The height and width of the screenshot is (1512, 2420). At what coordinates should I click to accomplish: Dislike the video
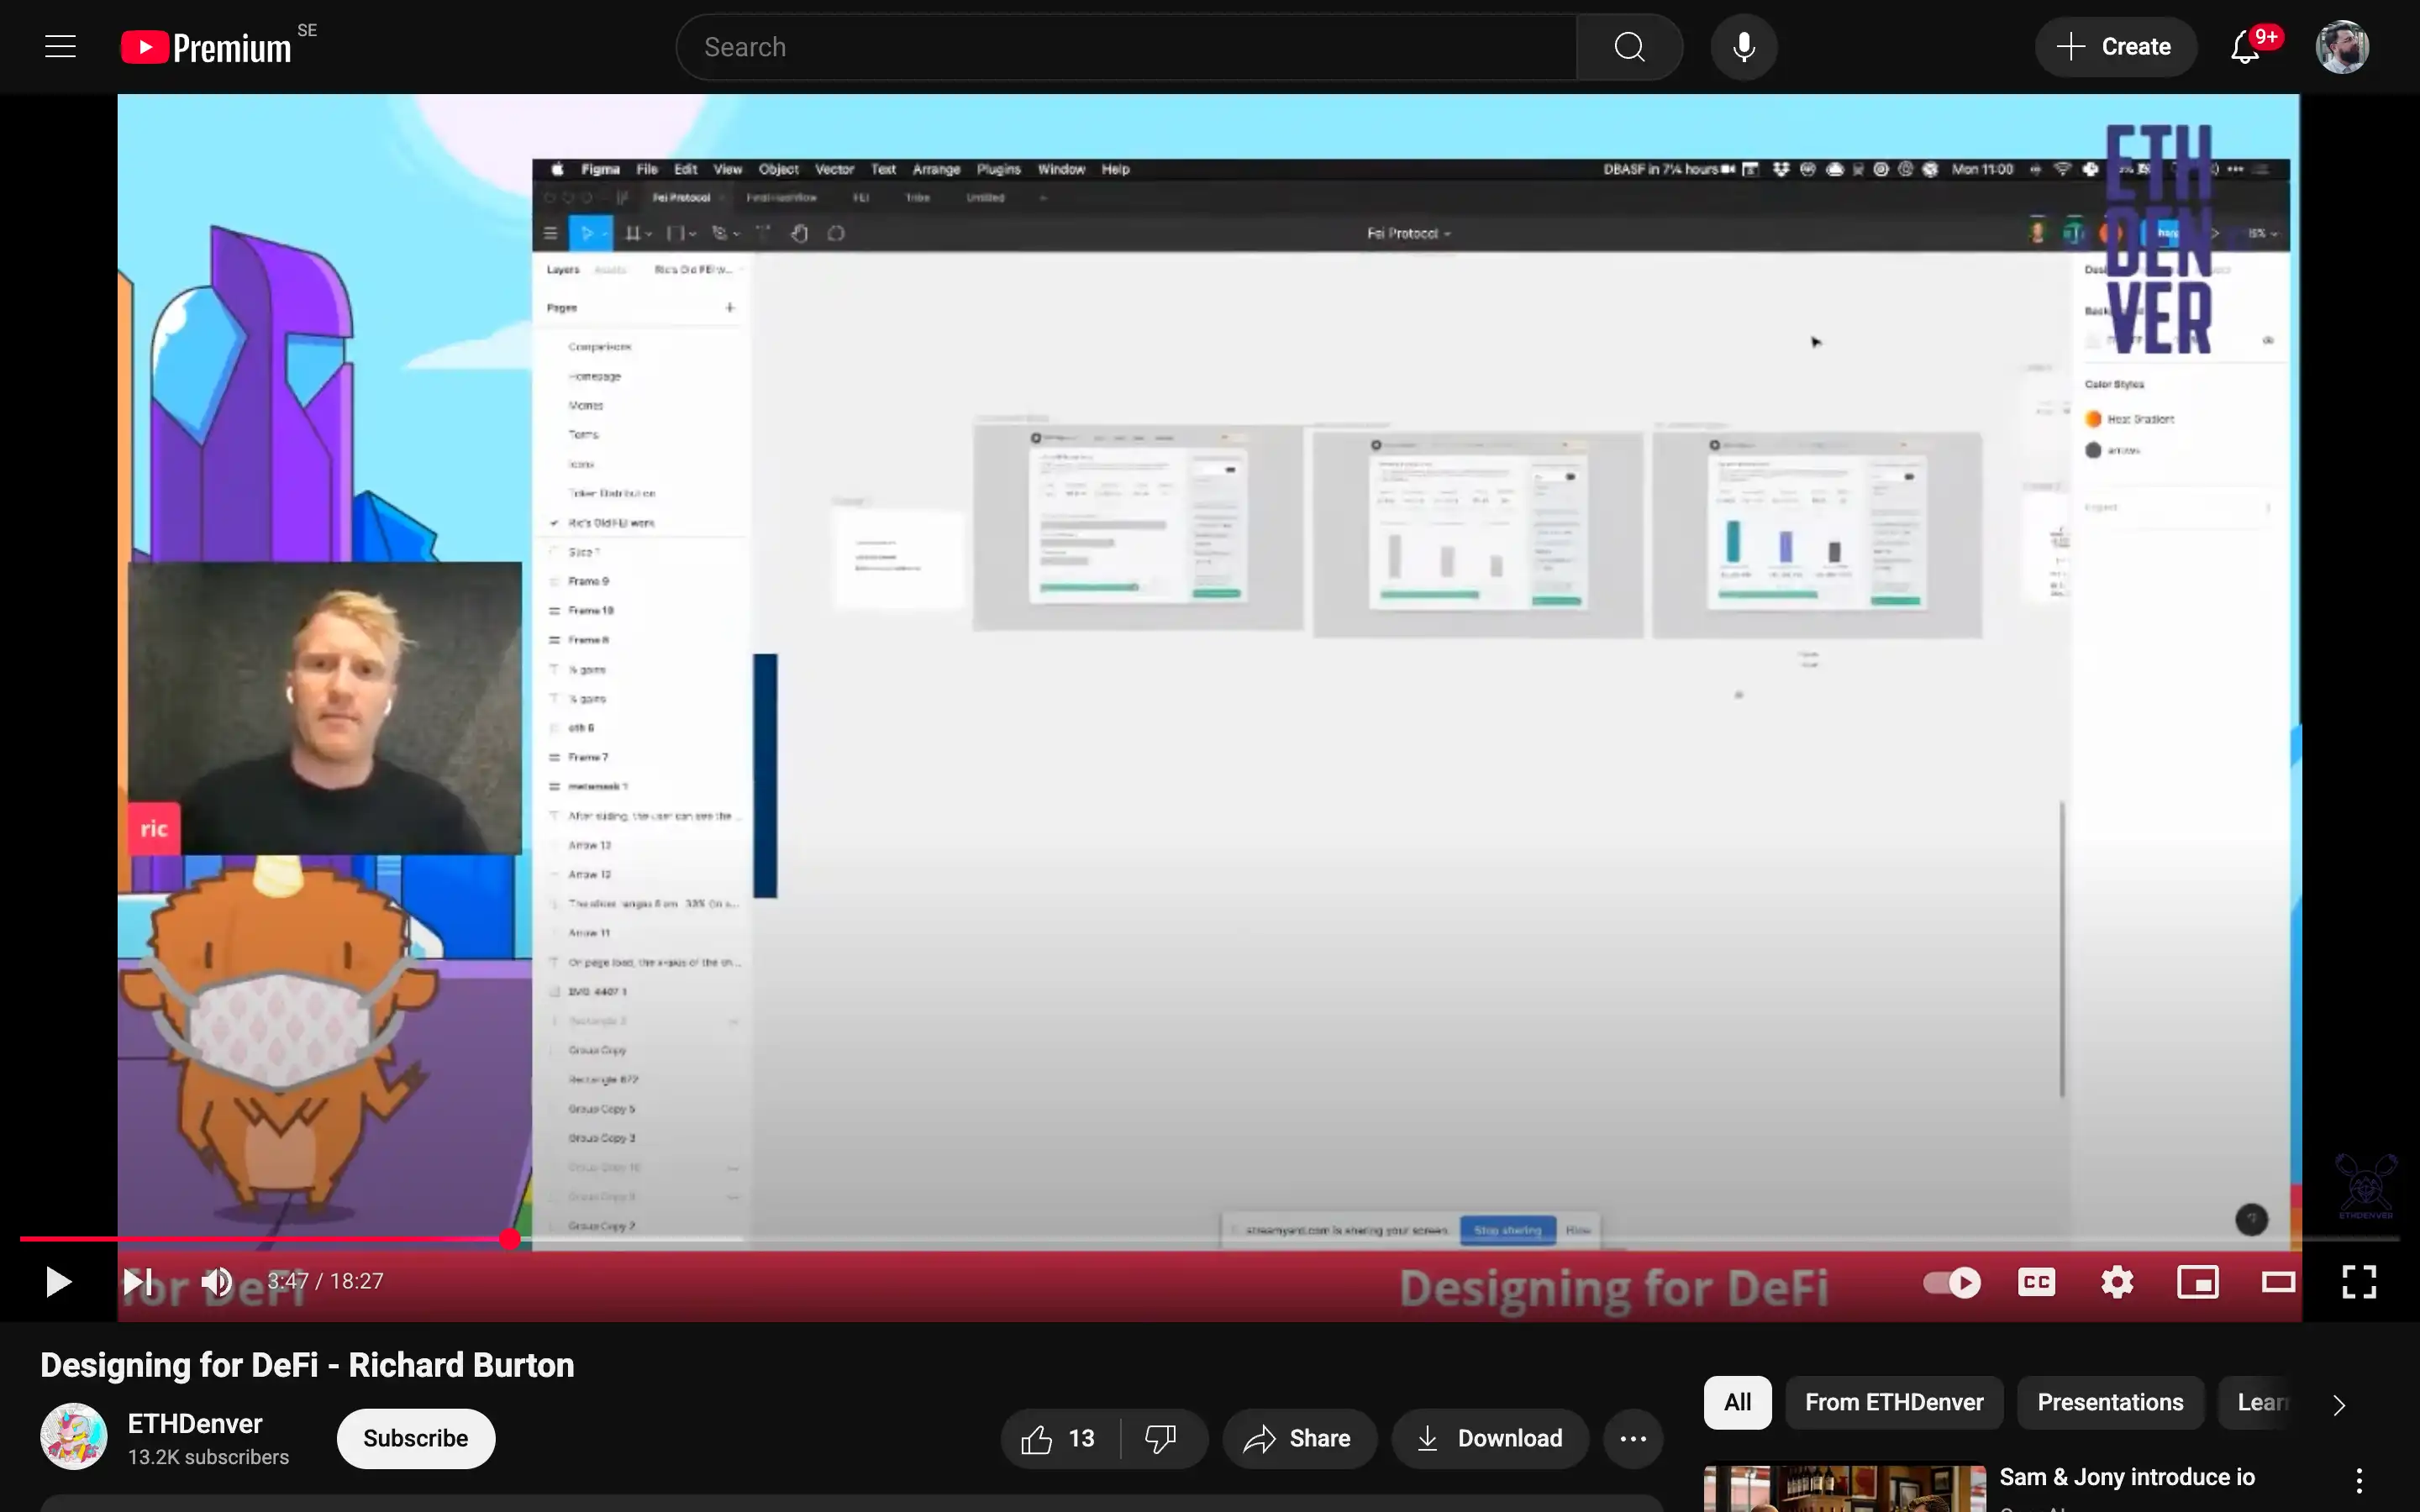1162,1438
